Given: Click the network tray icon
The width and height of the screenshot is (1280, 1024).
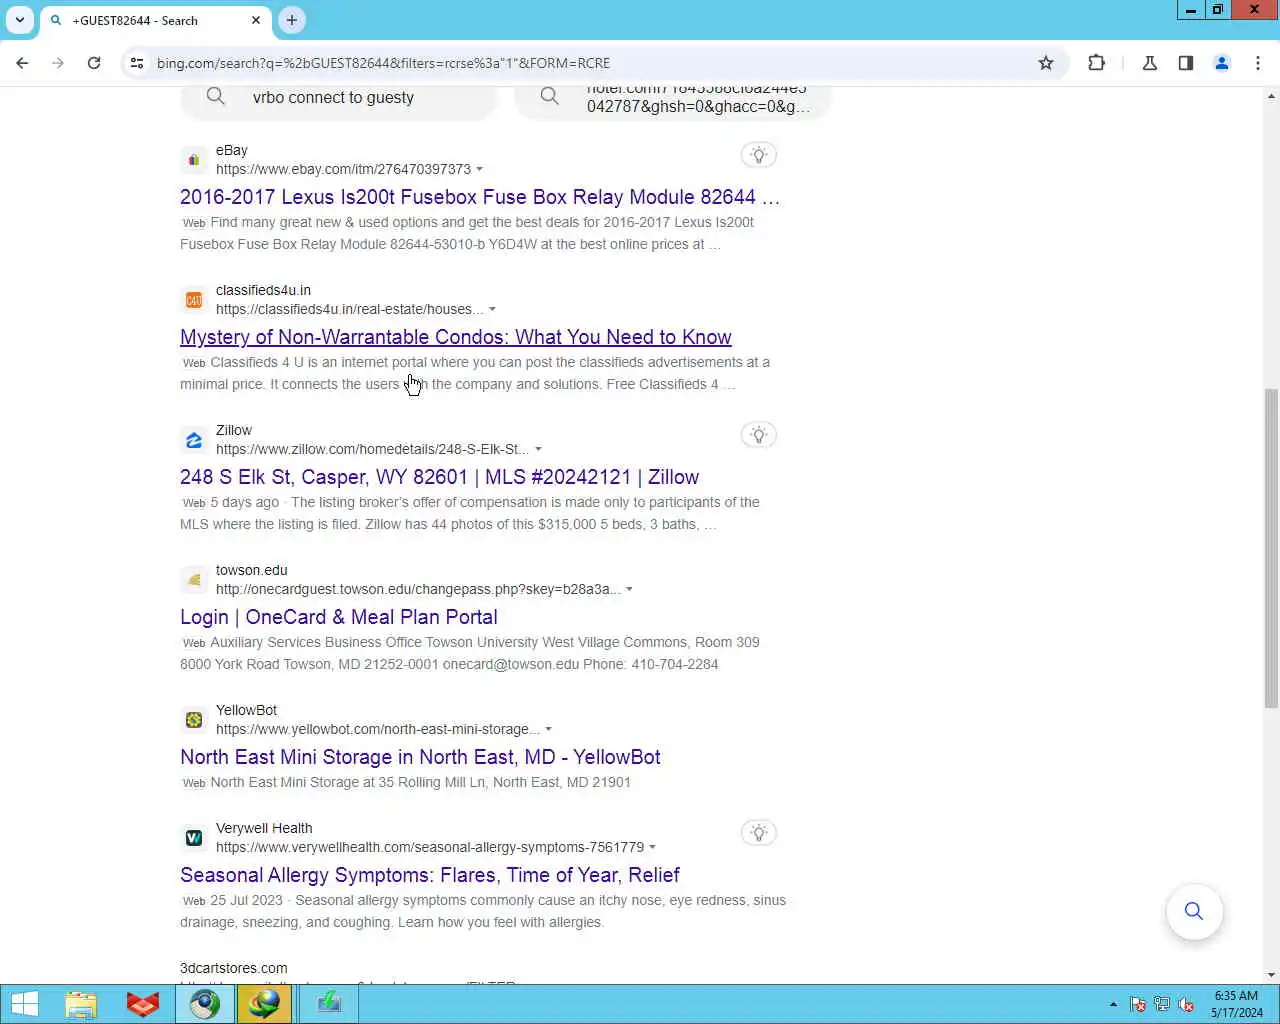Looking at the screenshot, I should [x=1162, y=1004].
